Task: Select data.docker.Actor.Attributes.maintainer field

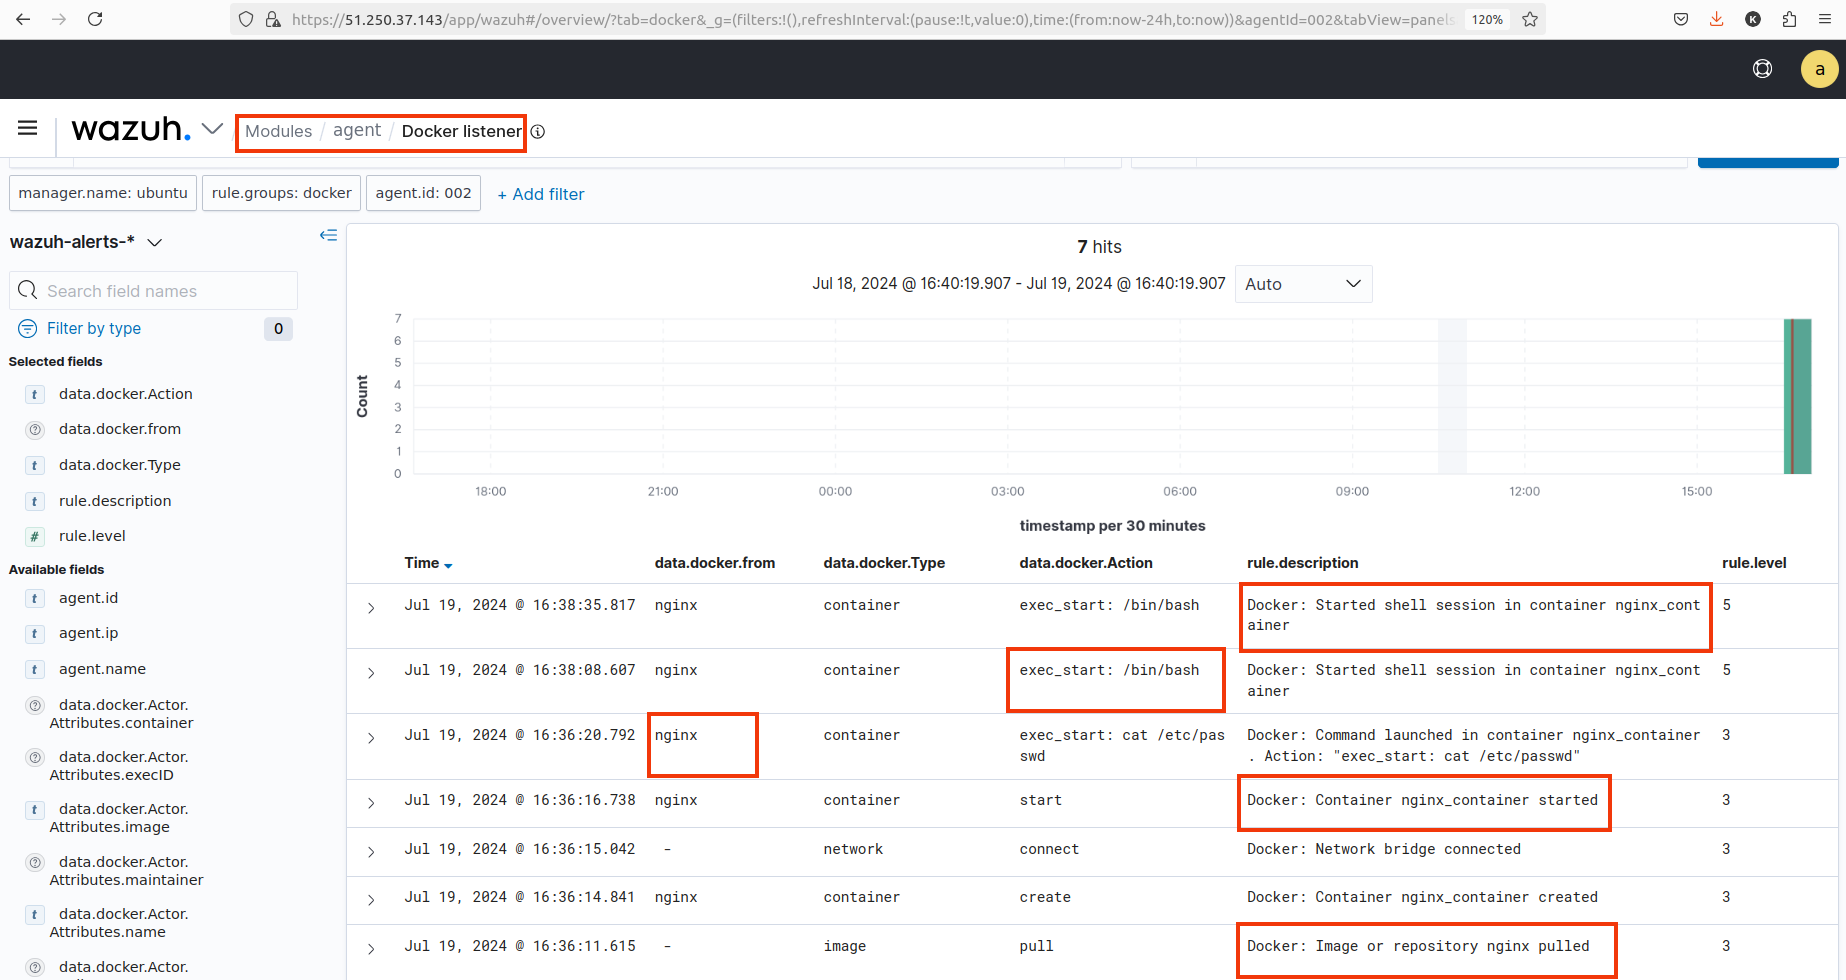Action: 127,871
